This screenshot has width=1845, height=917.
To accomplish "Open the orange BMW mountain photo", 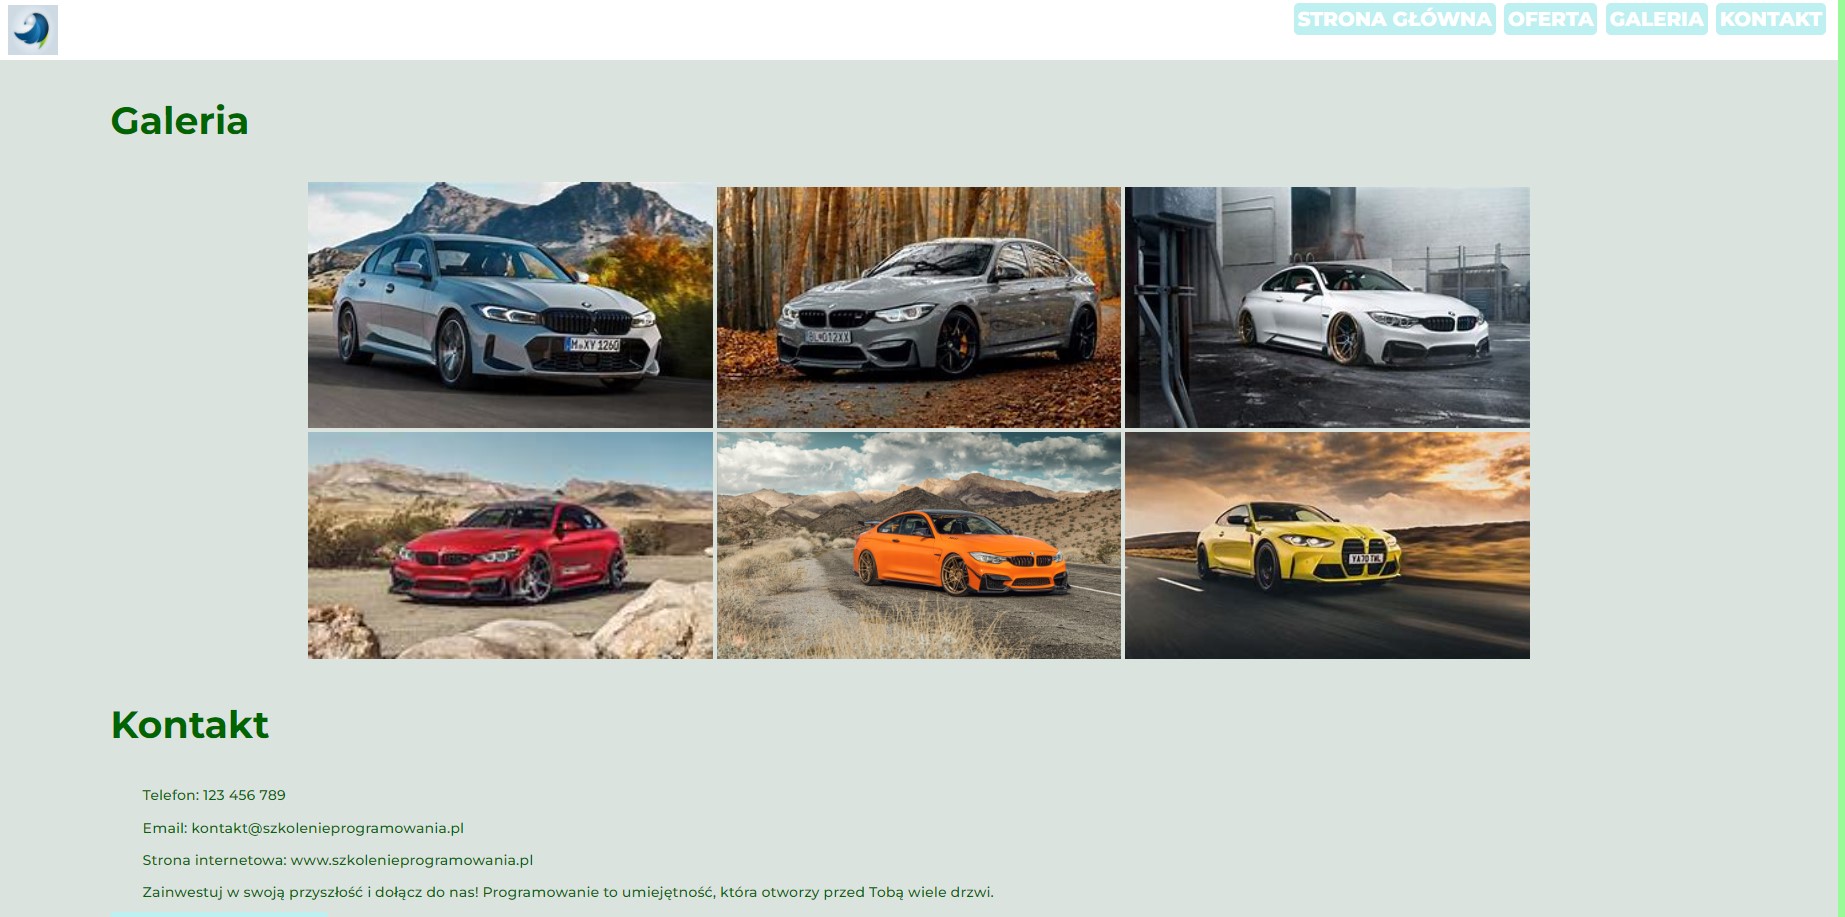I will pos(918,545).
